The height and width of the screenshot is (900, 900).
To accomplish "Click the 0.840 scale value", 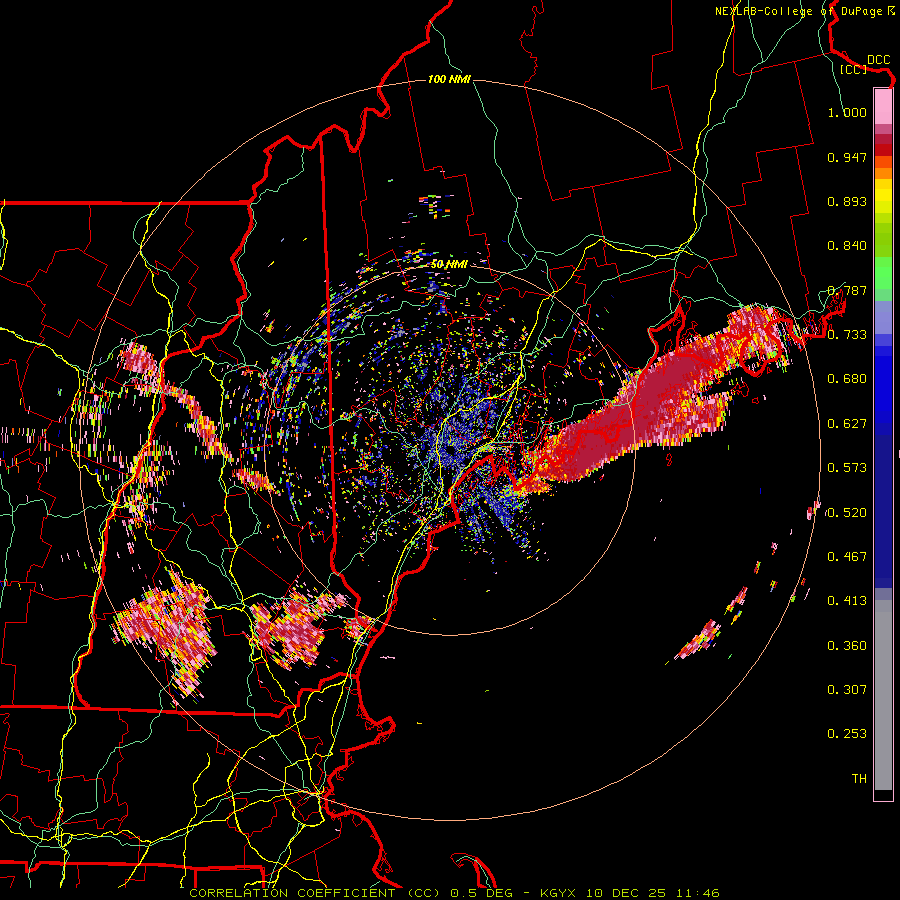I will 847,246.
